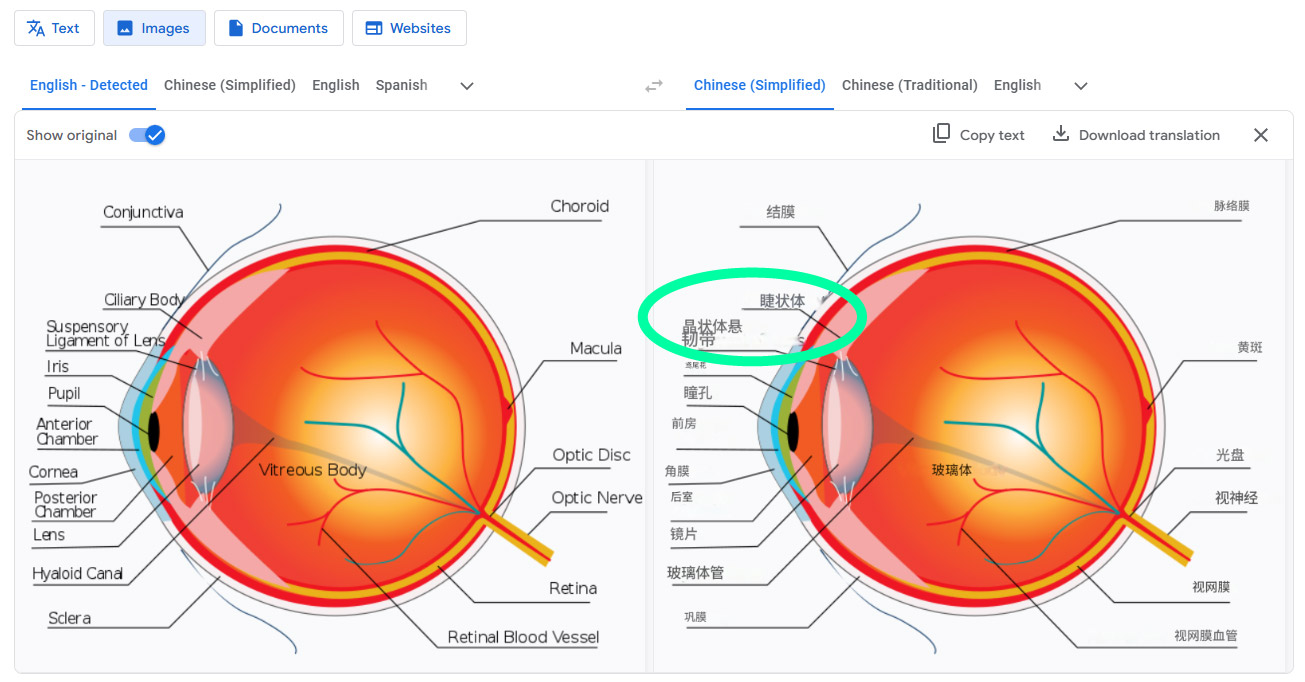The image size is (1305, 682).
Task: Open the target language dropdown chevron
Action: (1080, 87)
